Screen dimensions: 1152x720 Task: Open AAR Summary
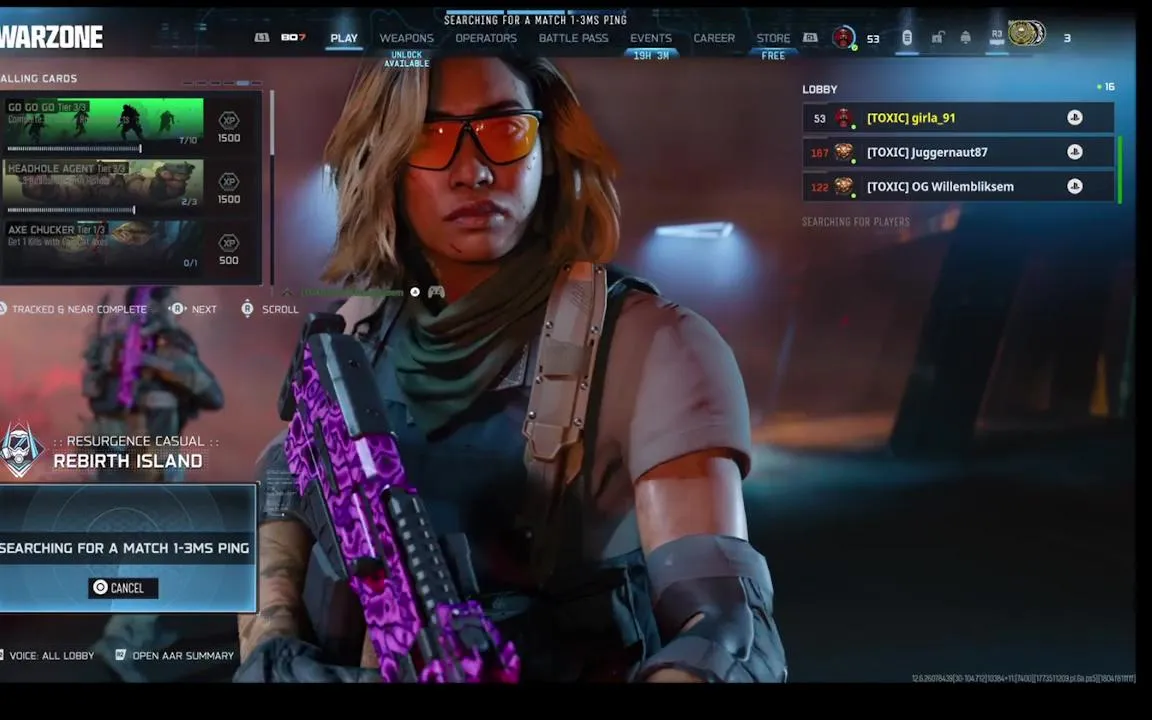point(174,655)
